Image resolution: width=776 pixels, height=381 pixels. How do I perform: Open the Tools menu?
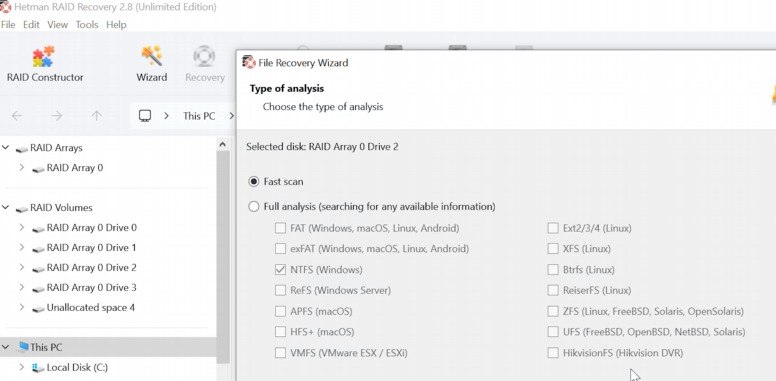point(87,24)
